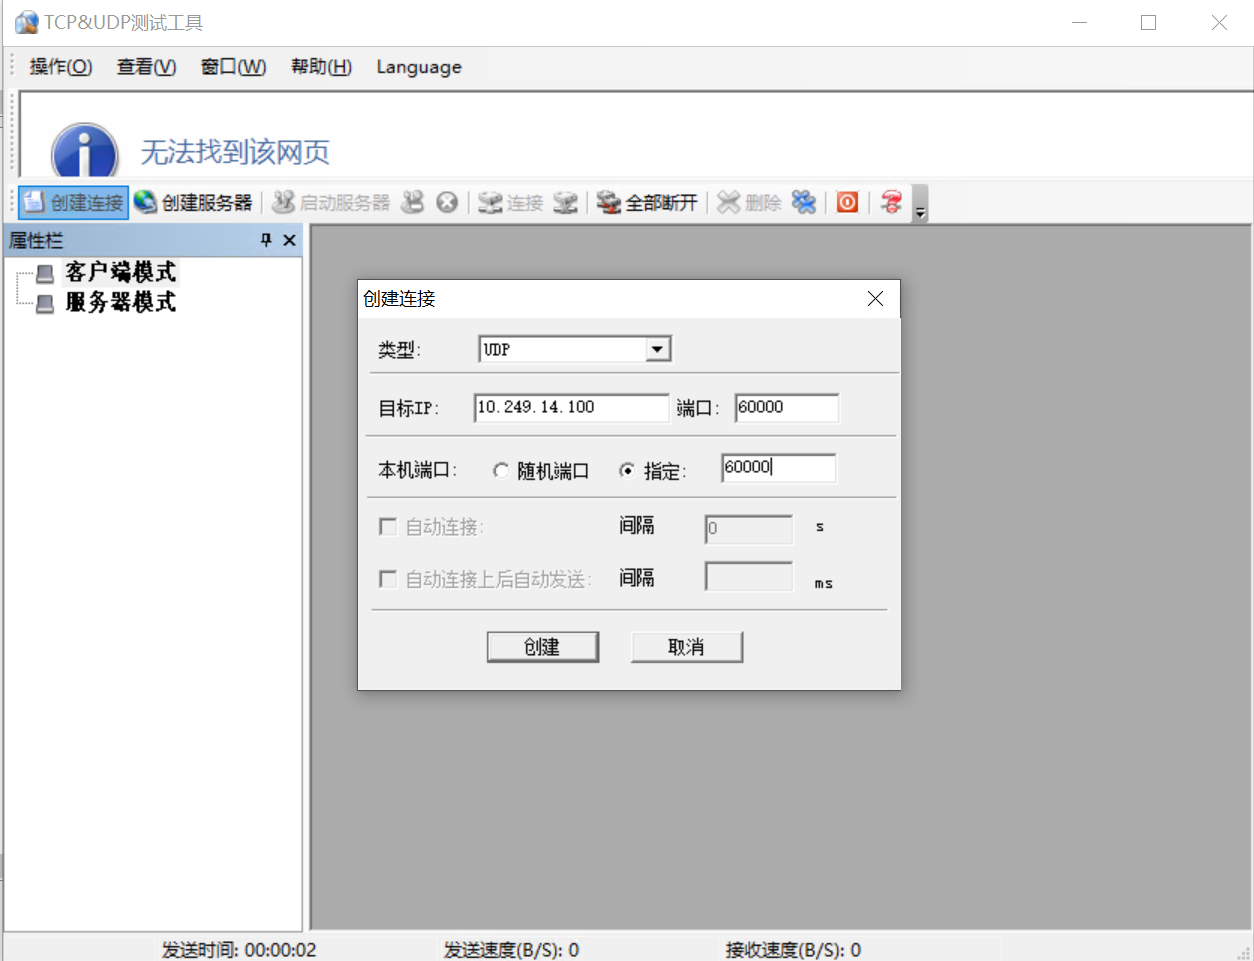1254x961 pixels.
Task: Click the 发送时间 status bar entry
Action: (x=239, y=950)
